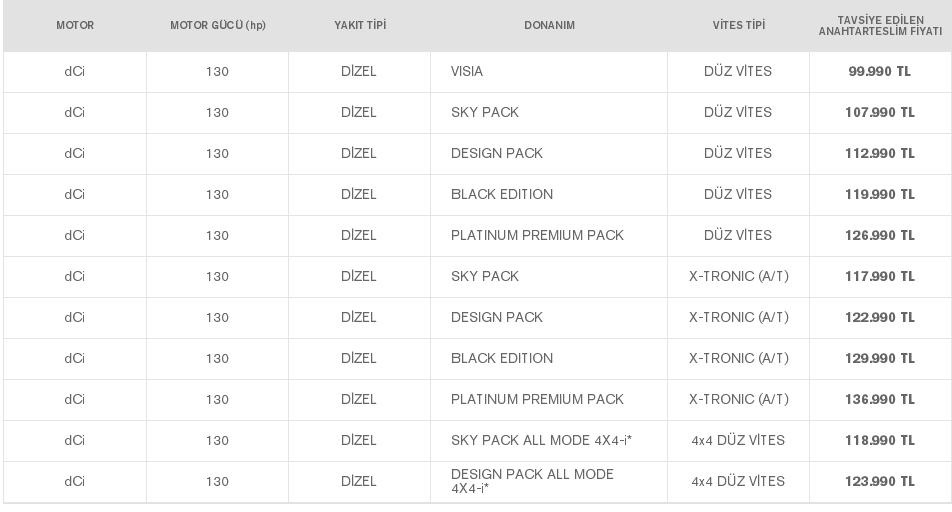
Task: Click the VİTES TİPİ column header
Action: coord(739,26)
